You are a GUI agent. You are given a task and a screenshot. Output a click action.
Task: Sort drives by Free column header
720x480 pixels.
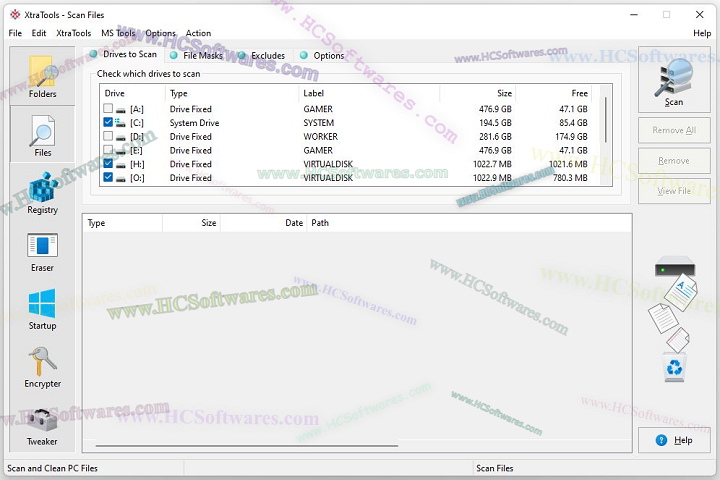point(554,93)
